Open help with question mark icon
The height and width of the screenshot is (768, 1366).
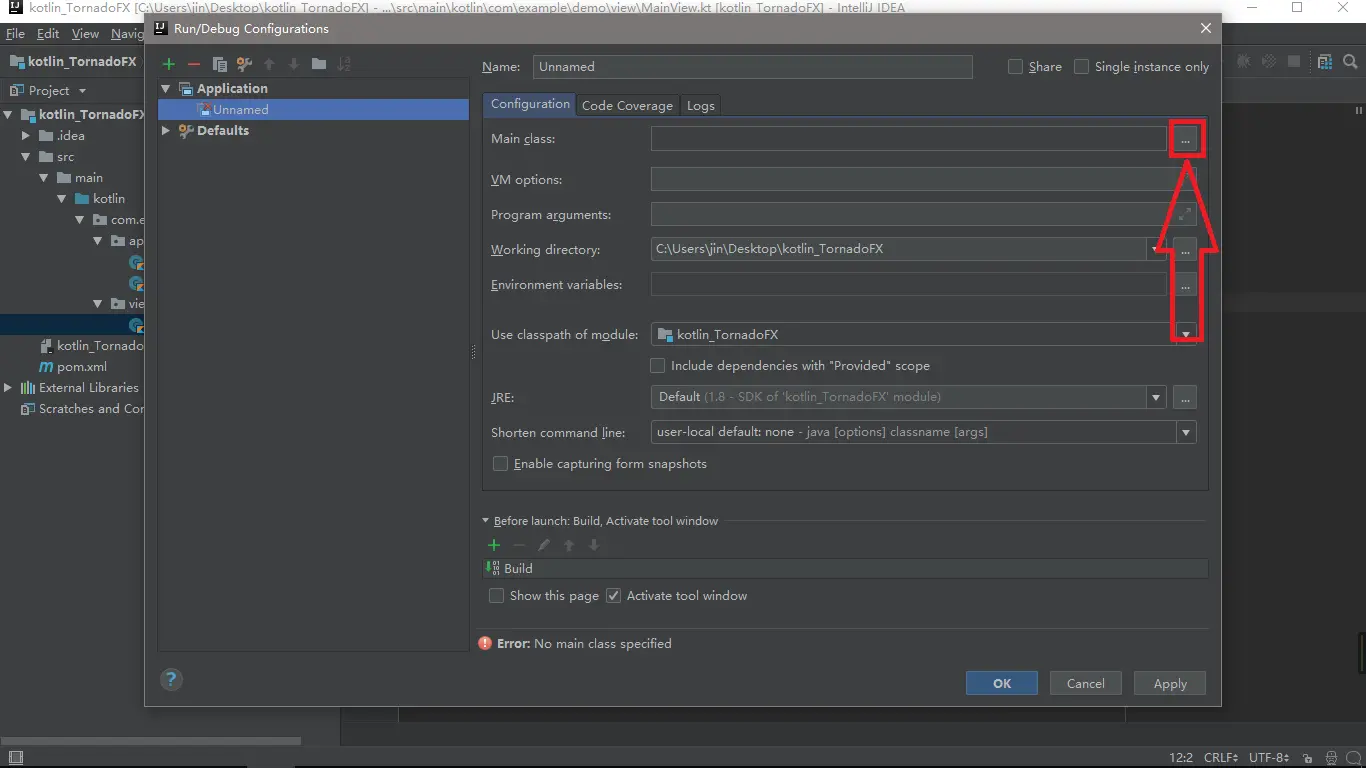(171, 679)
